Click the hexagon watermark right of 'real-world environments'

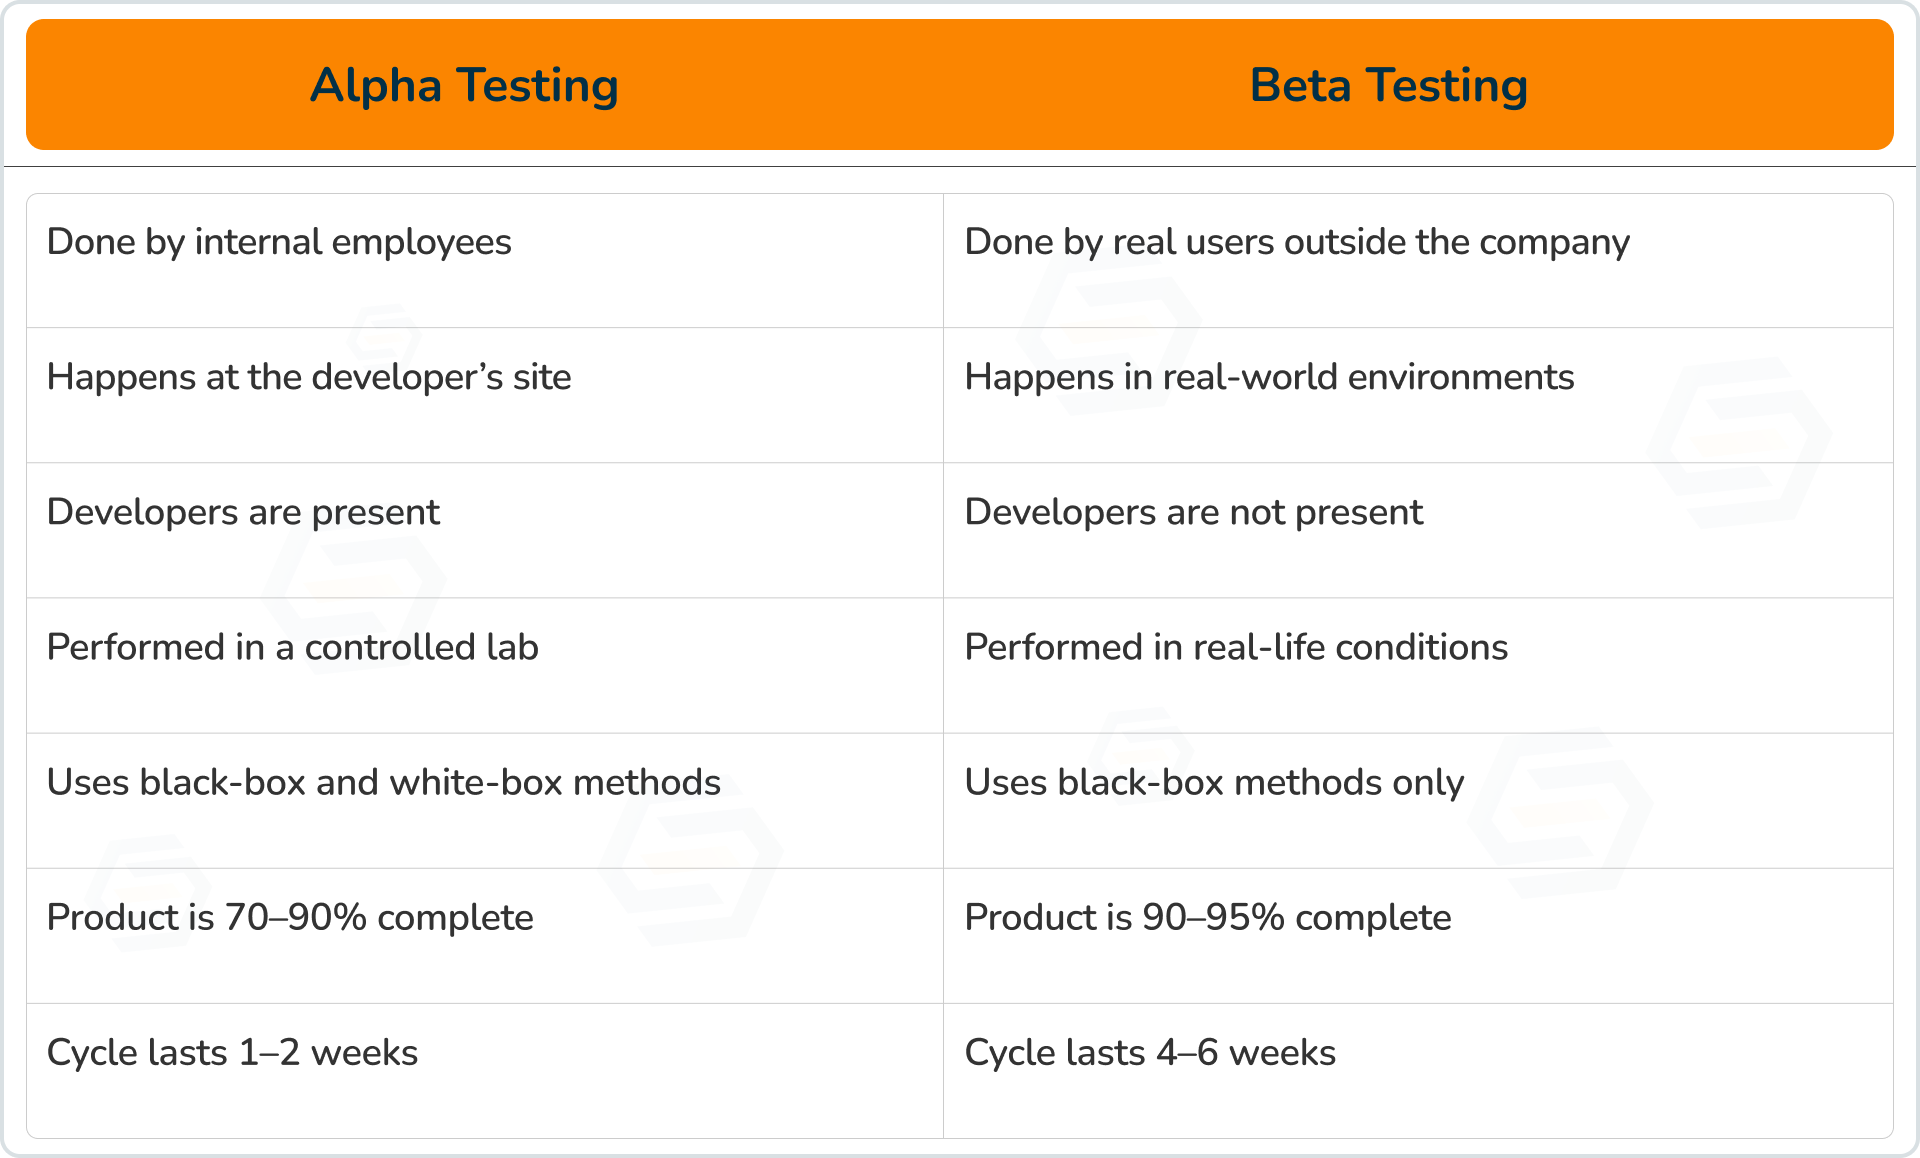(1740, 442)
